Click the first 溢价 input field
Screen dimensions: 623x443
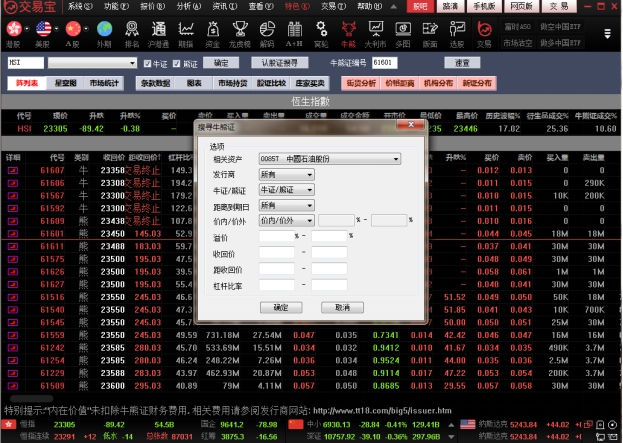[x=276, y=236]
